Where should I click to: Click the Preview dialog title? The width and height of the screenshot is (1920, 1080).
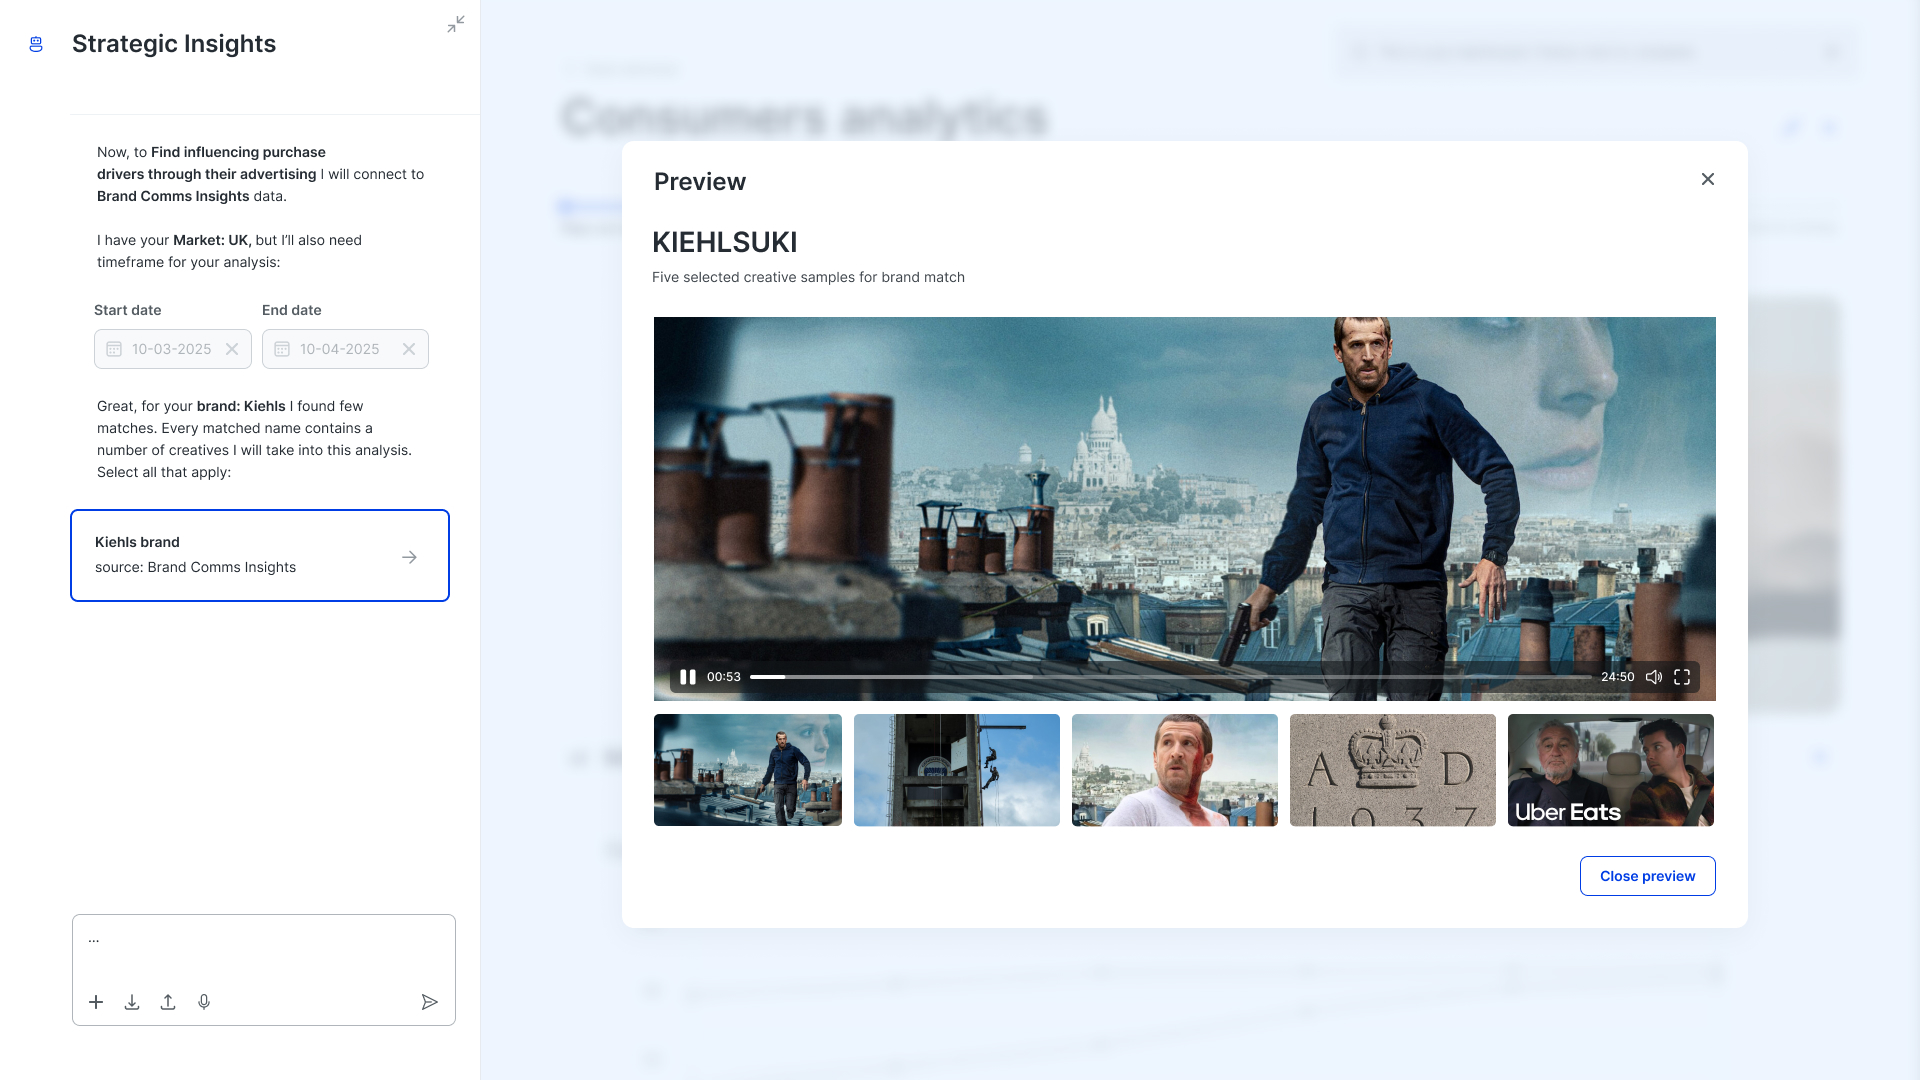pos(700,181)
